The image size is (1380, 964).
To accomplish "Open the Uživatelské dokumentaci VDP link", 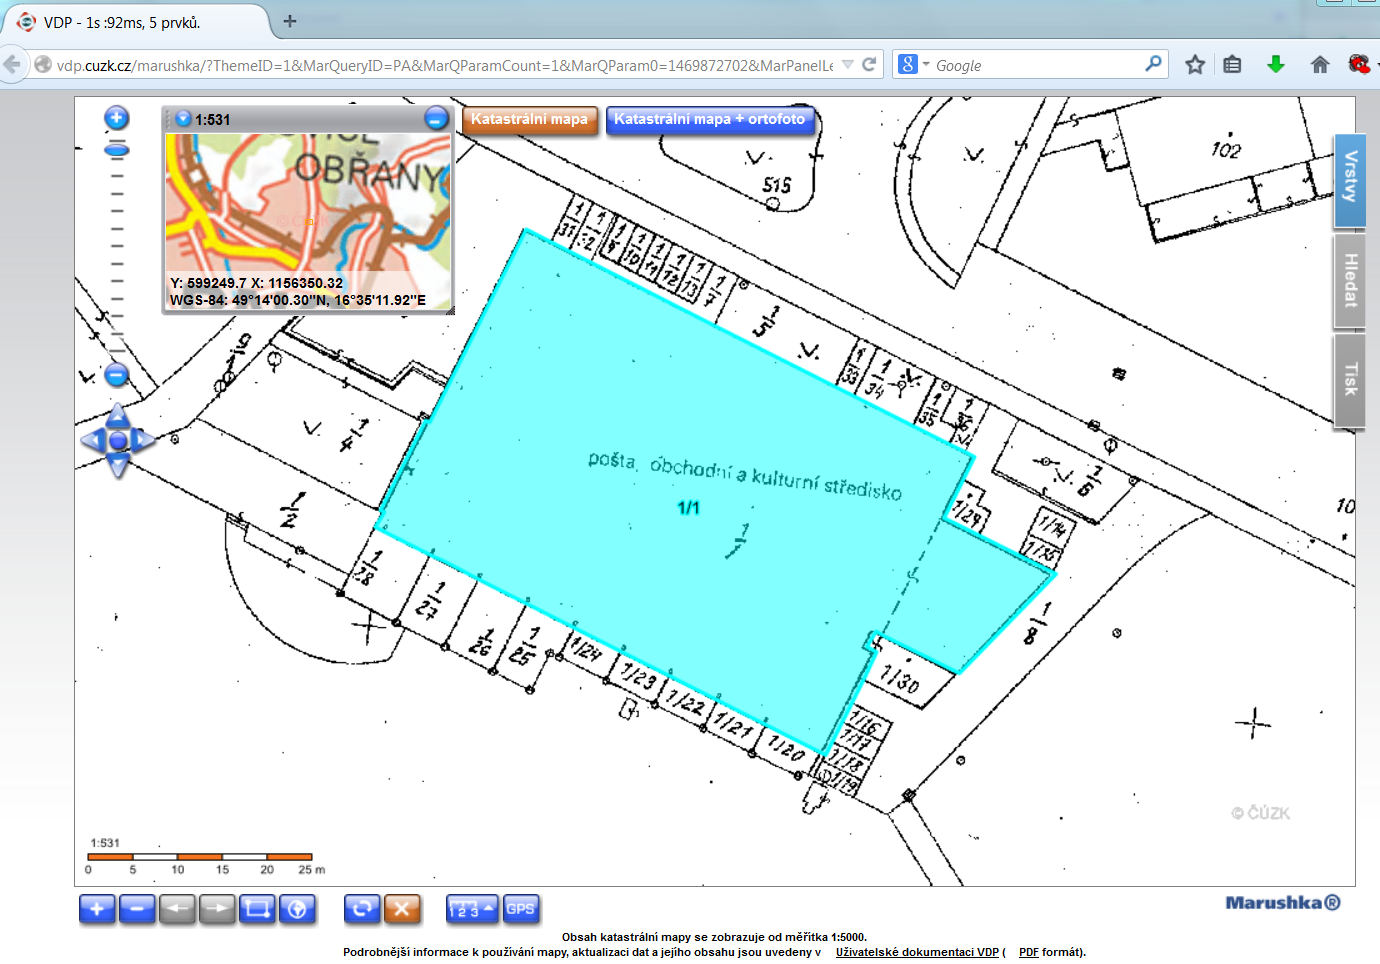I will 917,952.
